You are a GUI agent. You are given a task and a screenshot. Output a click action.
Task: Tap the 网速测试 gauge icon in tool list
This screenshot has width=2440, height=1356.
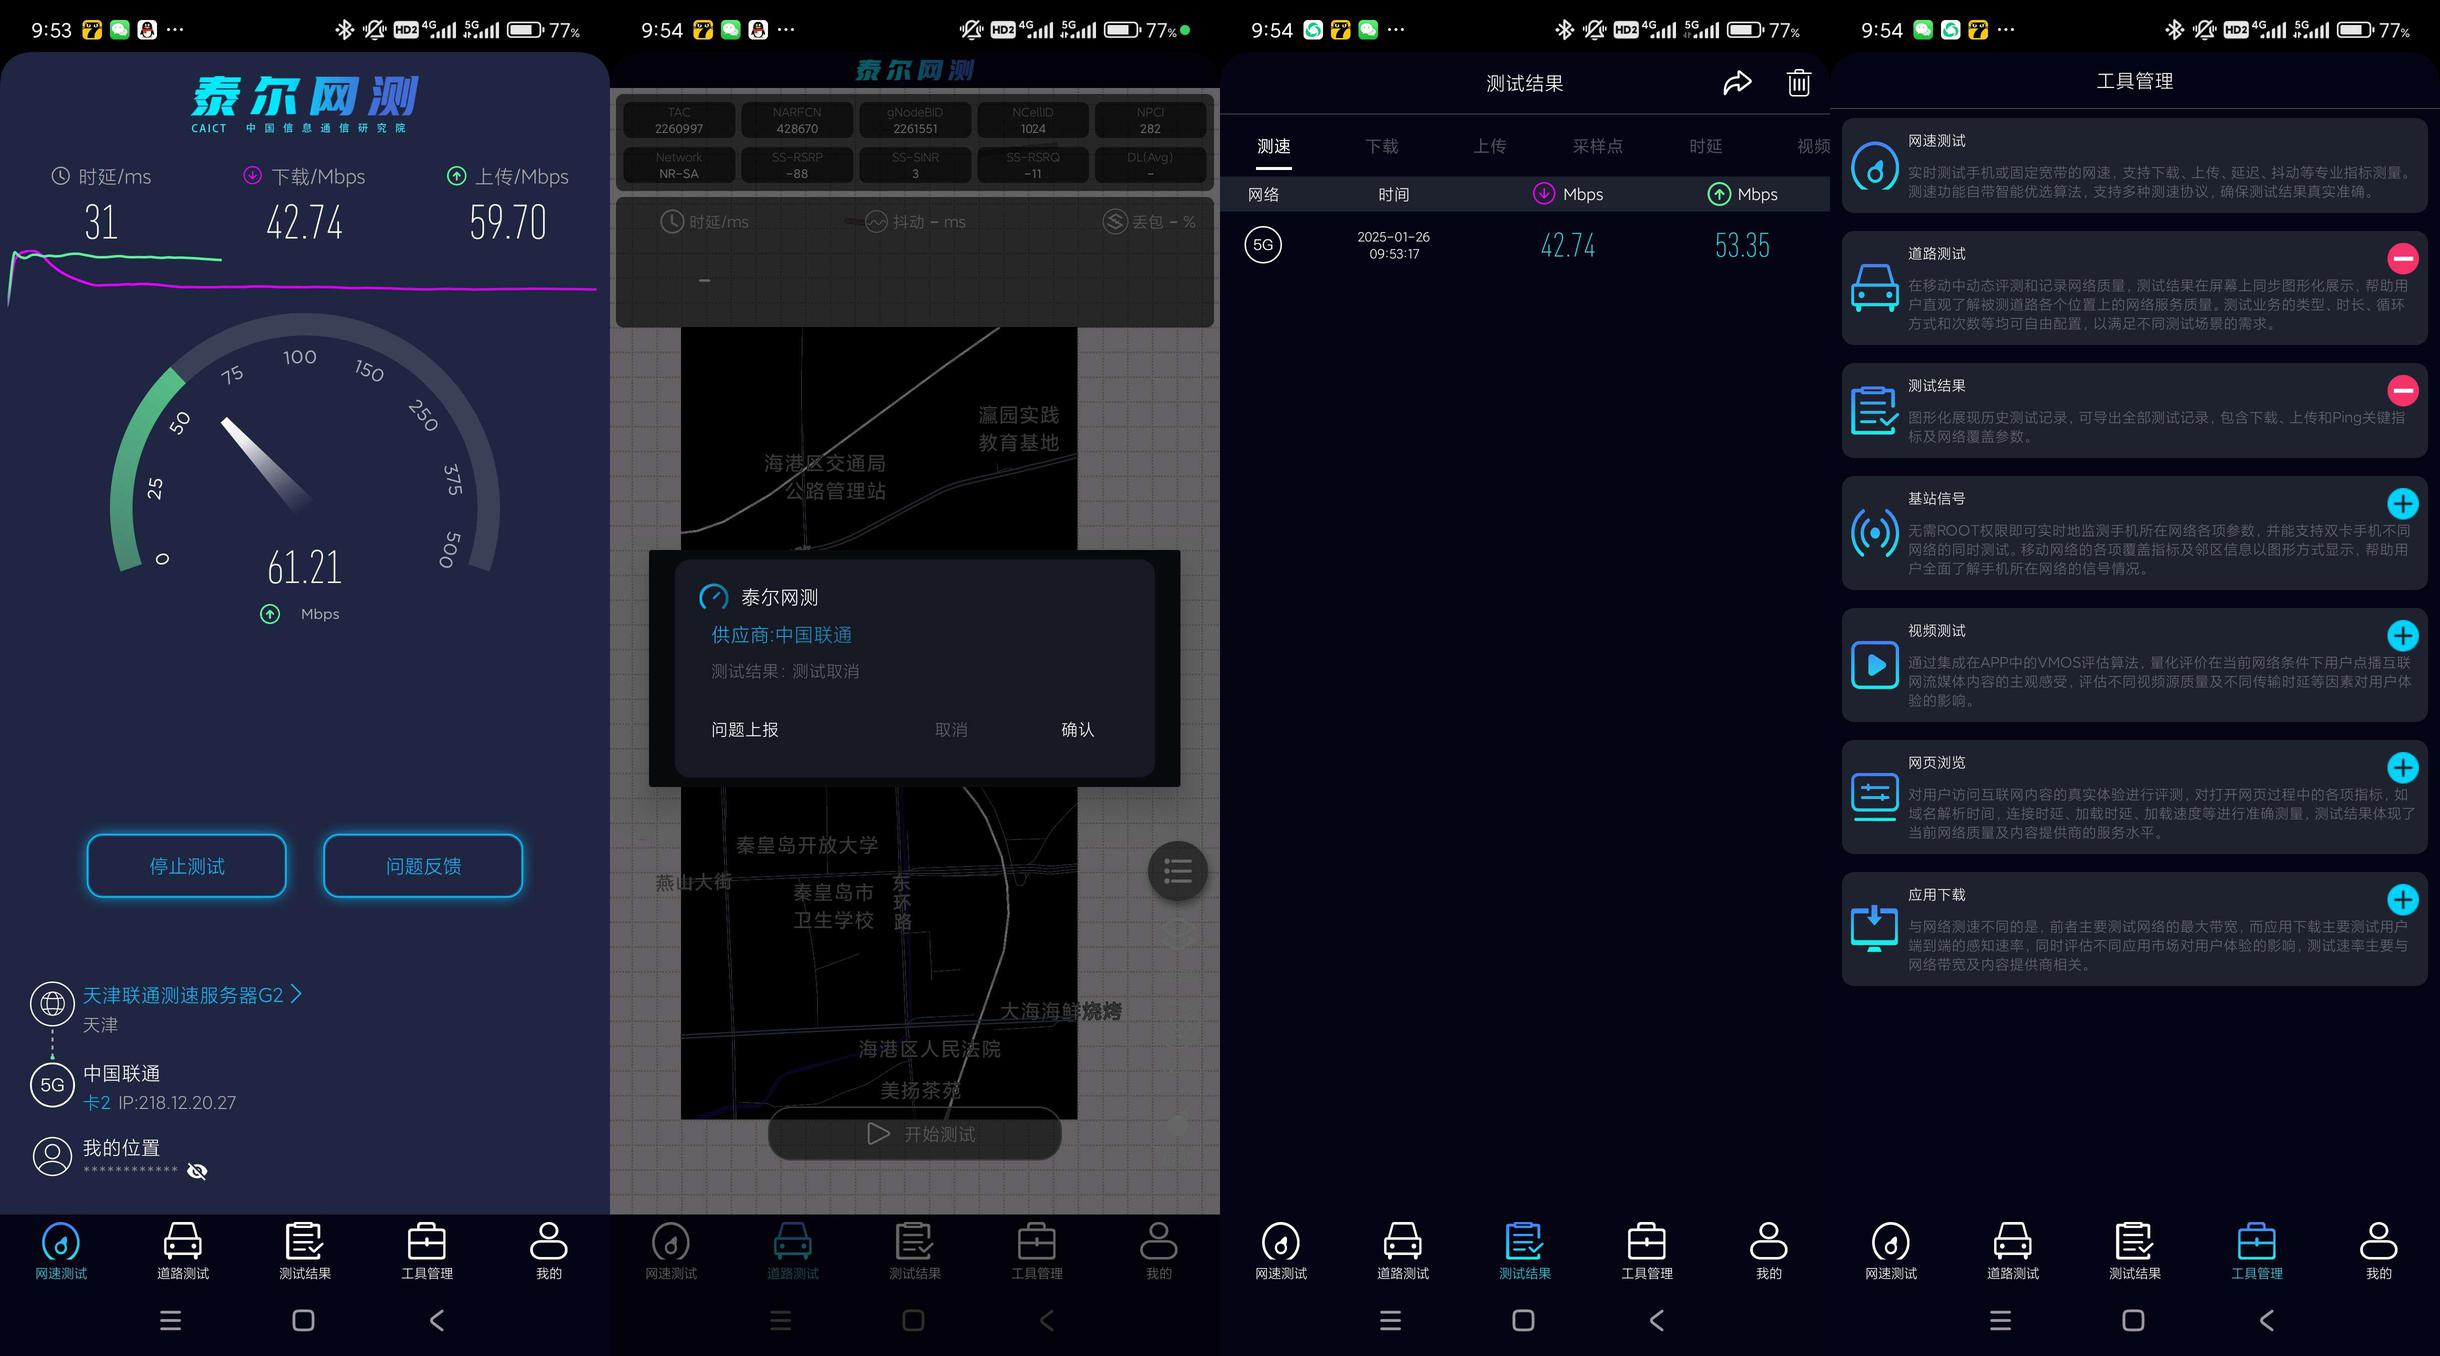click(1875, 167)
